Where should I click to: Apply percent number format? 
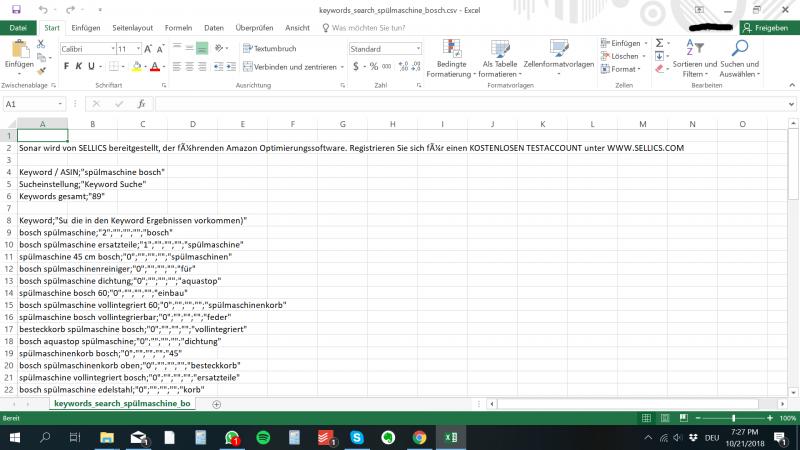tap(374, 66)
